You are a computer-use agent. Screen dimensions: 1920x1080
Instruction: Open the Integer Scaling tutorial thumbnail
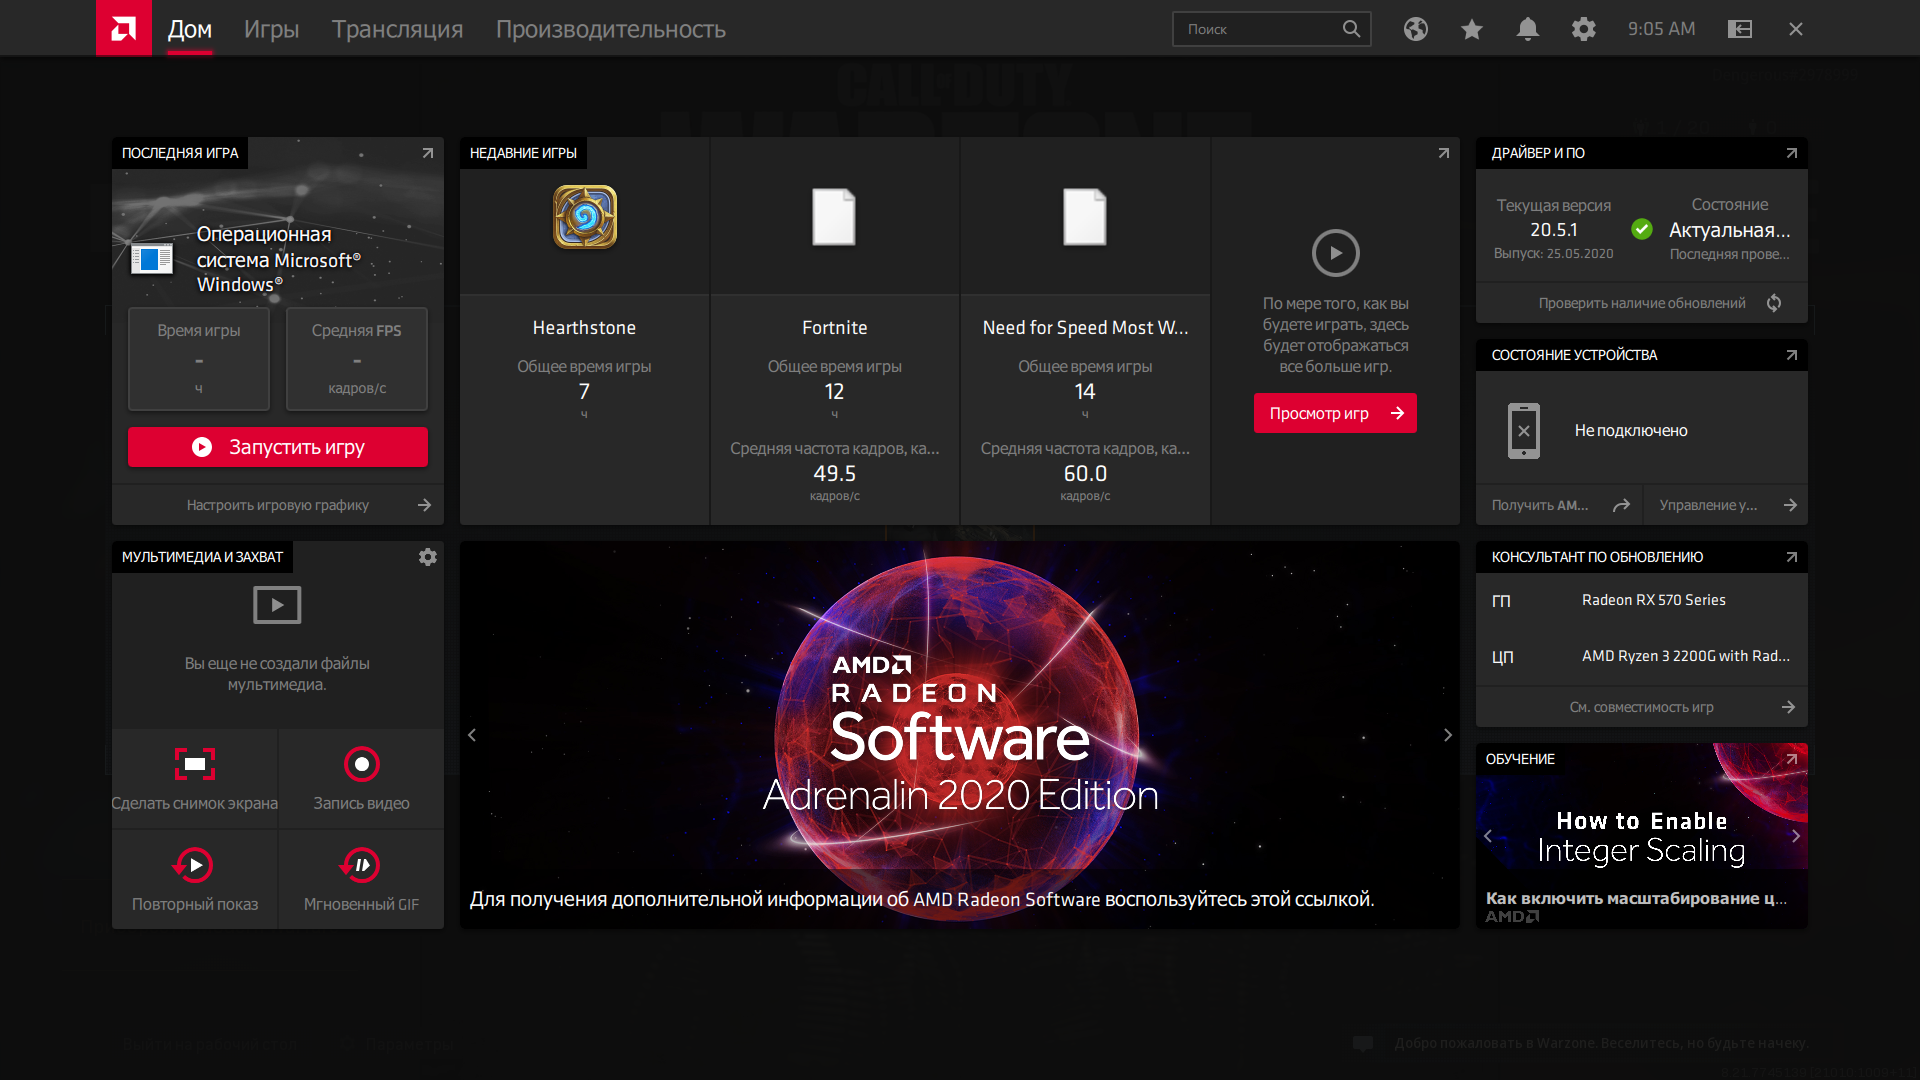(1642, 836)
